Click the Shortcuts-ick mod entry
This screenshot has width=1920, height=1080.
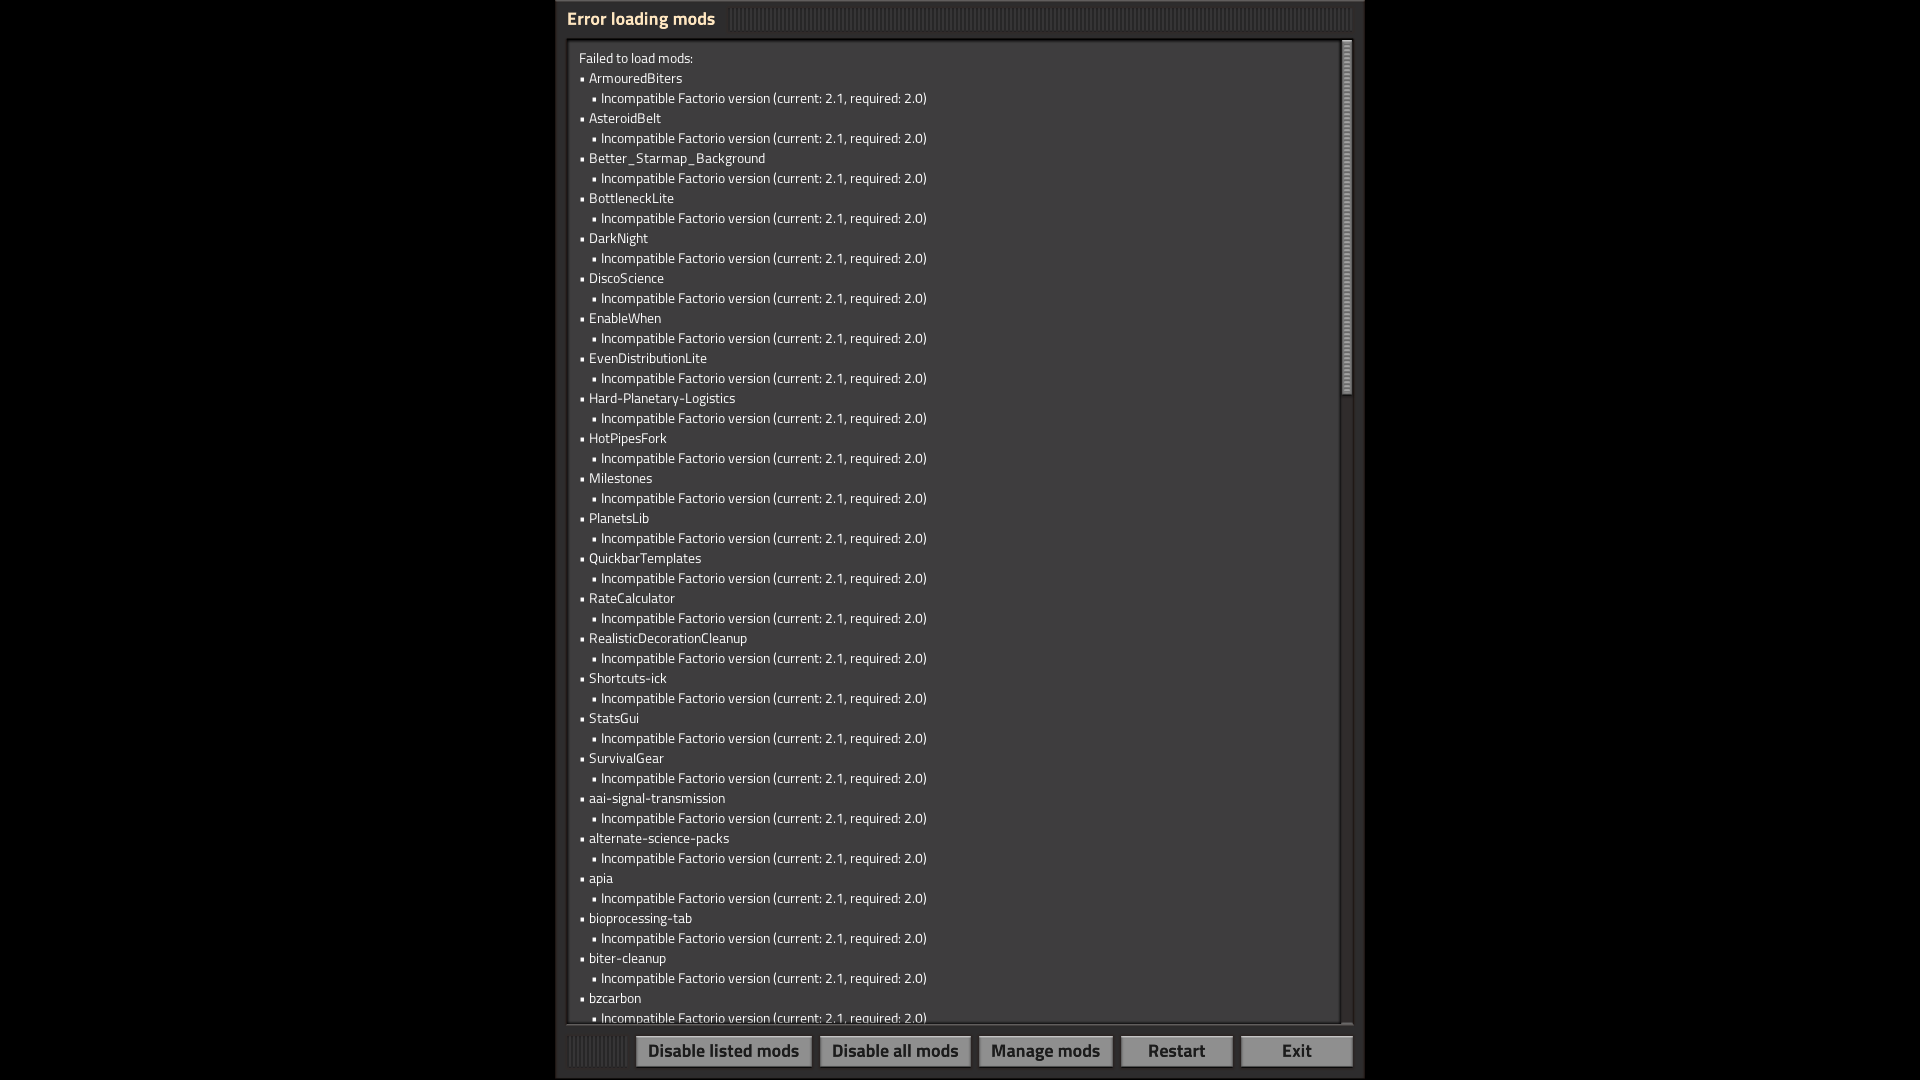[628, 678]
